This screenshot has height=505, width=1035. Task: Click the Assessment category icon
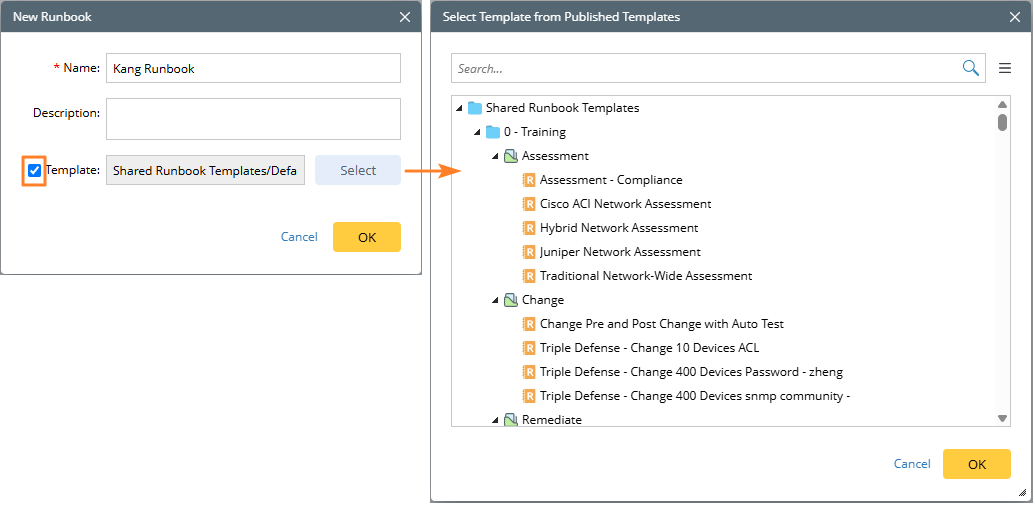coord(511,156)
